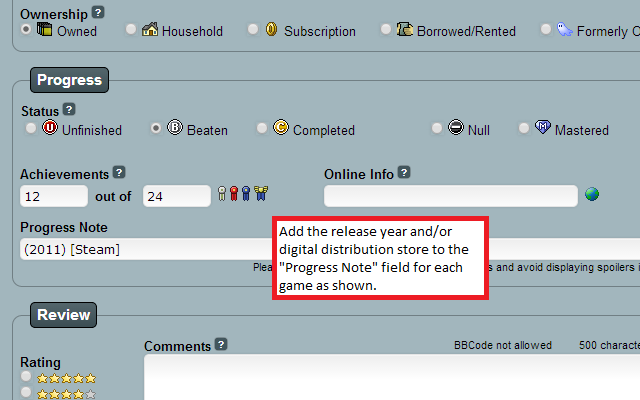This screenshot has height=400, width=640.
Task: Choose the five-star rating radio button
Action: (26, 376)
